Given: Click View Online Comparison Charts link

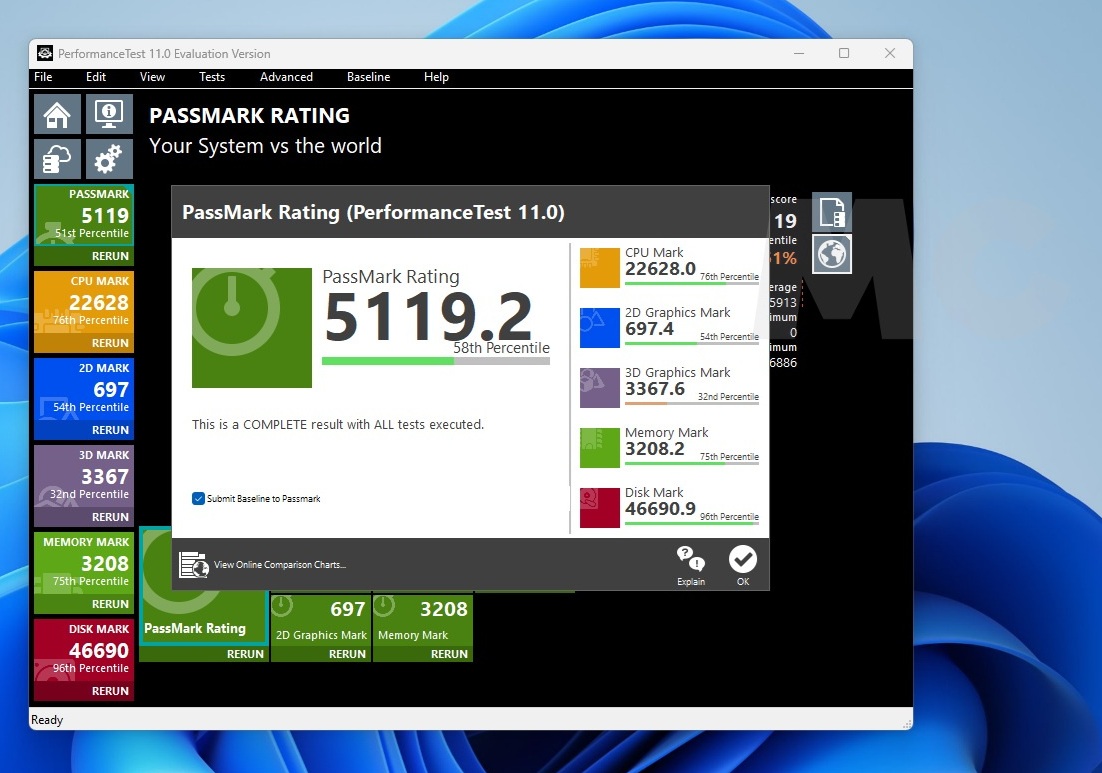Looking at the screenshot, I should (279, 565).
